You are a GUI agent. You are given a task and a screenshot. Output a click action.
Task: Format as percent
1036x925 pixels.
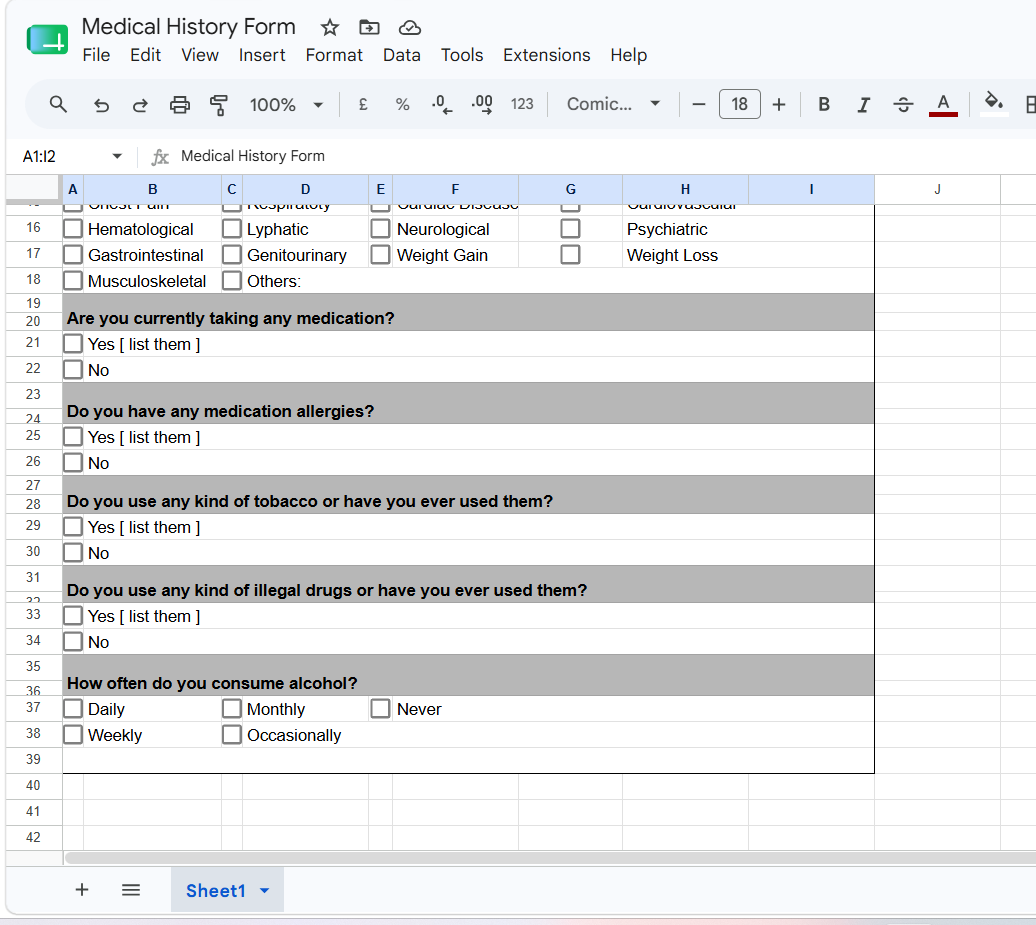402,104
